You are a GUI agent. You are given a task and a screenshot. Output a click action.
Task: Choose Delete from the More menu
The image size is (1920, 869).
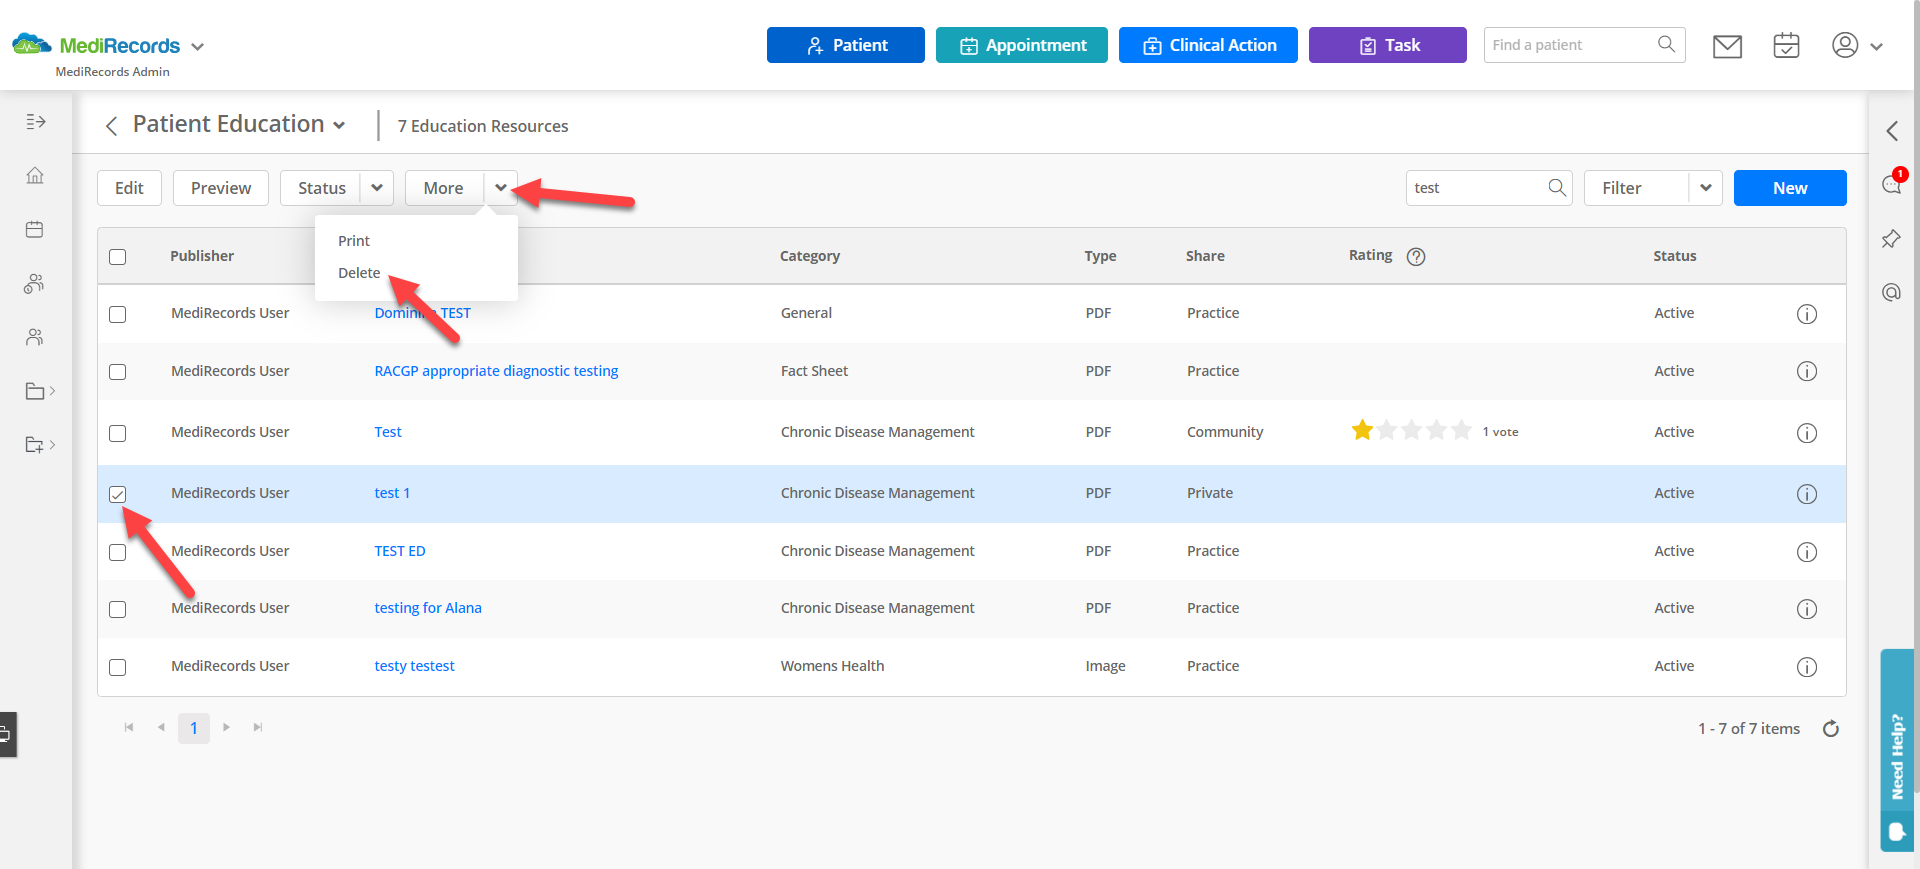[359, 273]
